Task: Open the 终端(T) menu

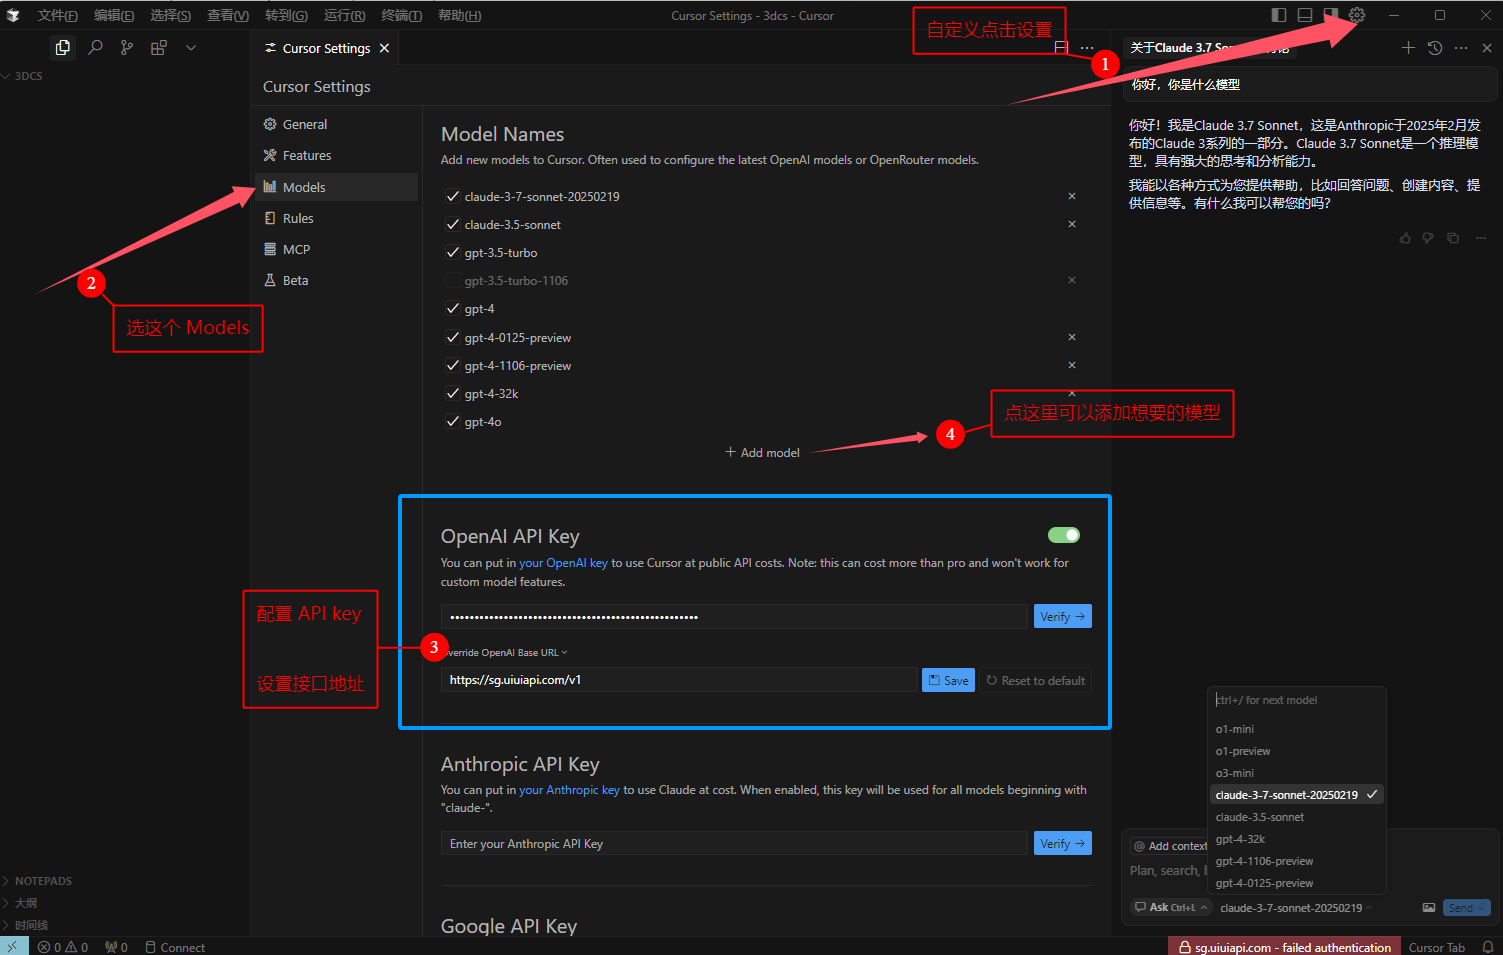Action: [402, 15]
